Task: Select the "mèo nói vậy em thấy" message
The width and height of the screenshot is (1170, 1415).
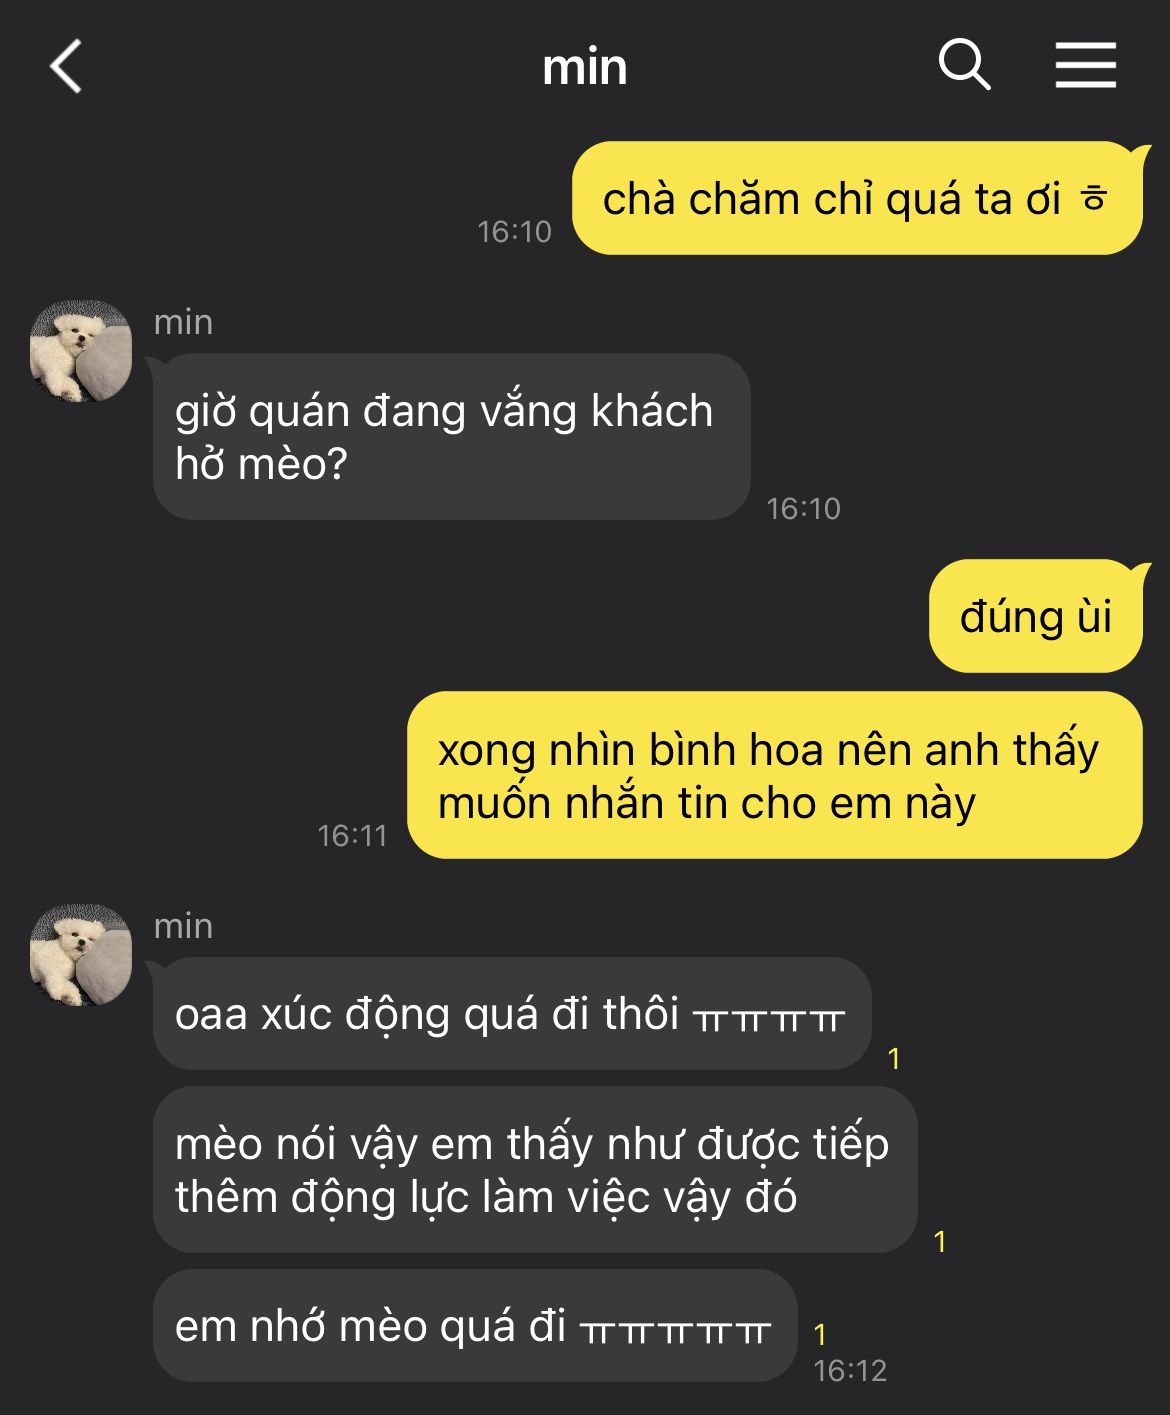Action: (x=535, y=1169)
